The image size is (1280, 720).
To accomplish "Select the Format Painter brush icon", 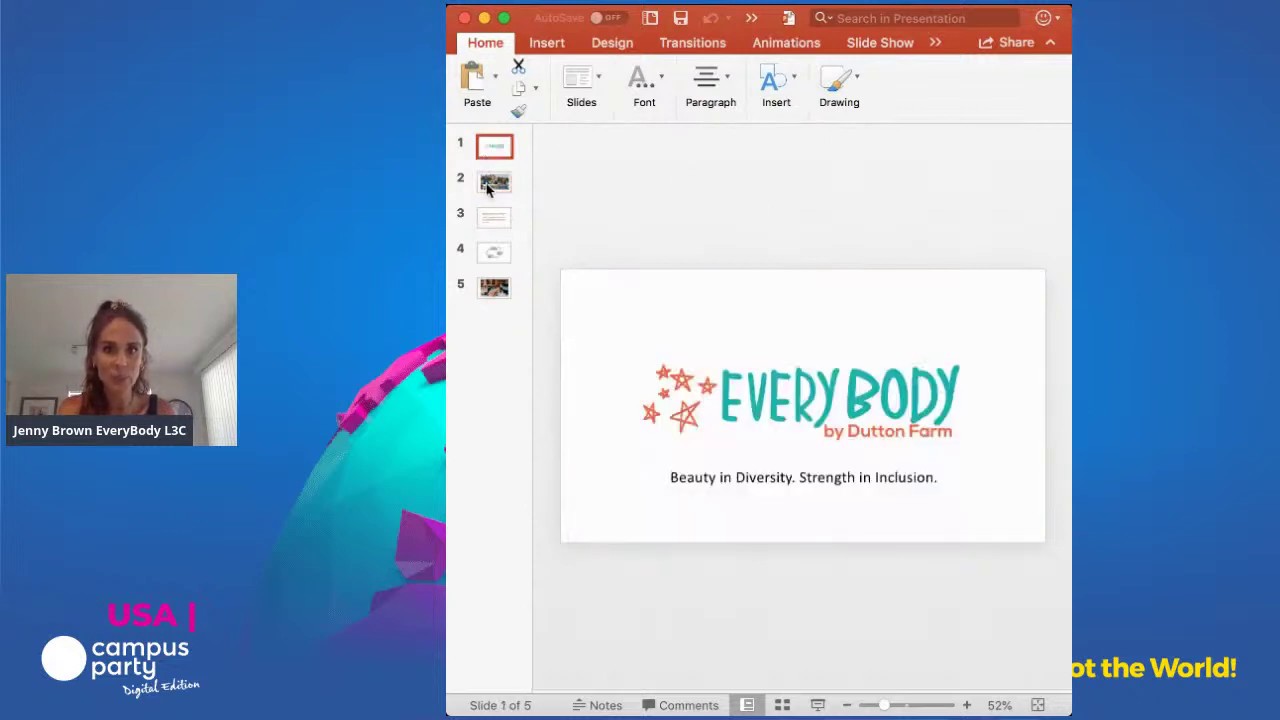I will (518, 110).
